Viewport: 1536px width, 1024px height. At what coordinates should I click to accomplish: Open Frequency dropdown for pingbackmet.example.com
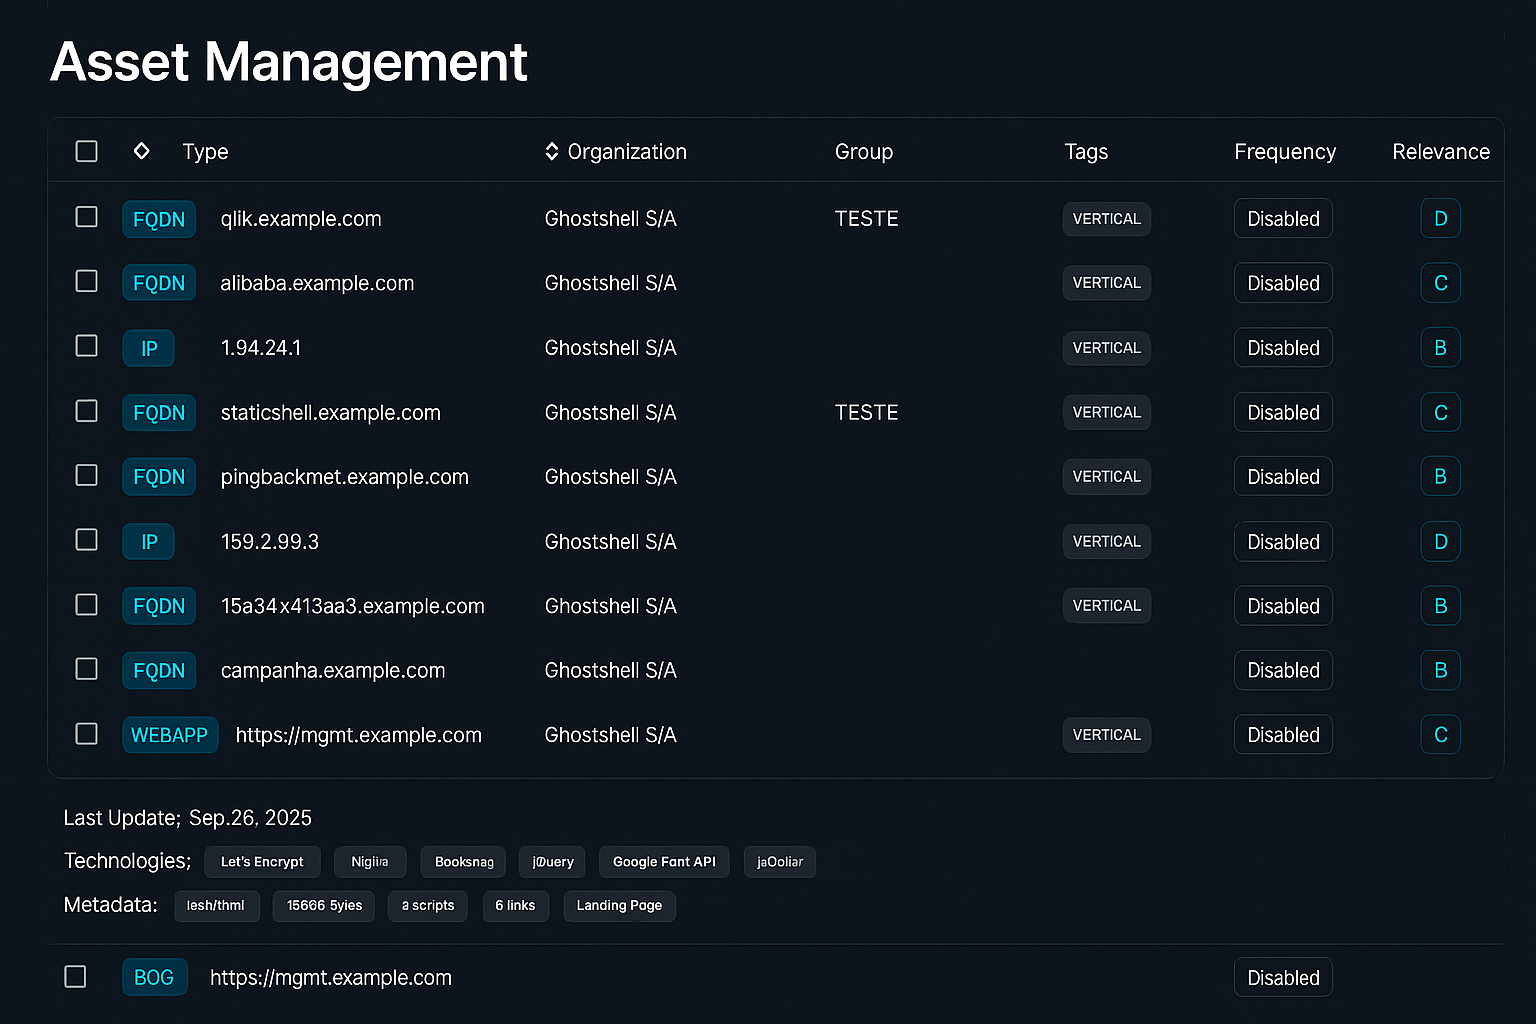(1283, 477)
